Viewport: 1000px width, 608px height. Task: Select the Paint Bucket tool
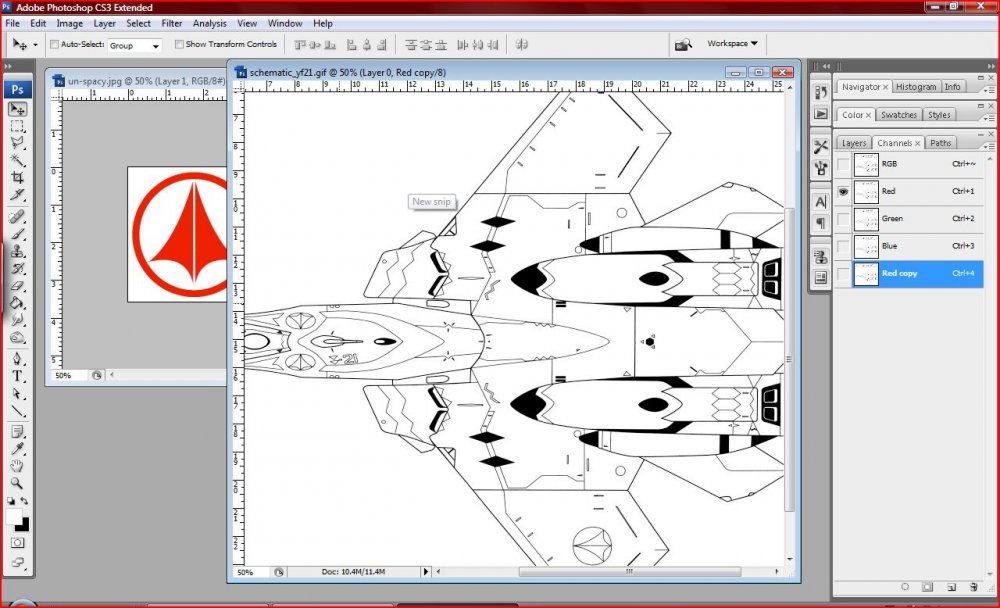pos(17,302)
